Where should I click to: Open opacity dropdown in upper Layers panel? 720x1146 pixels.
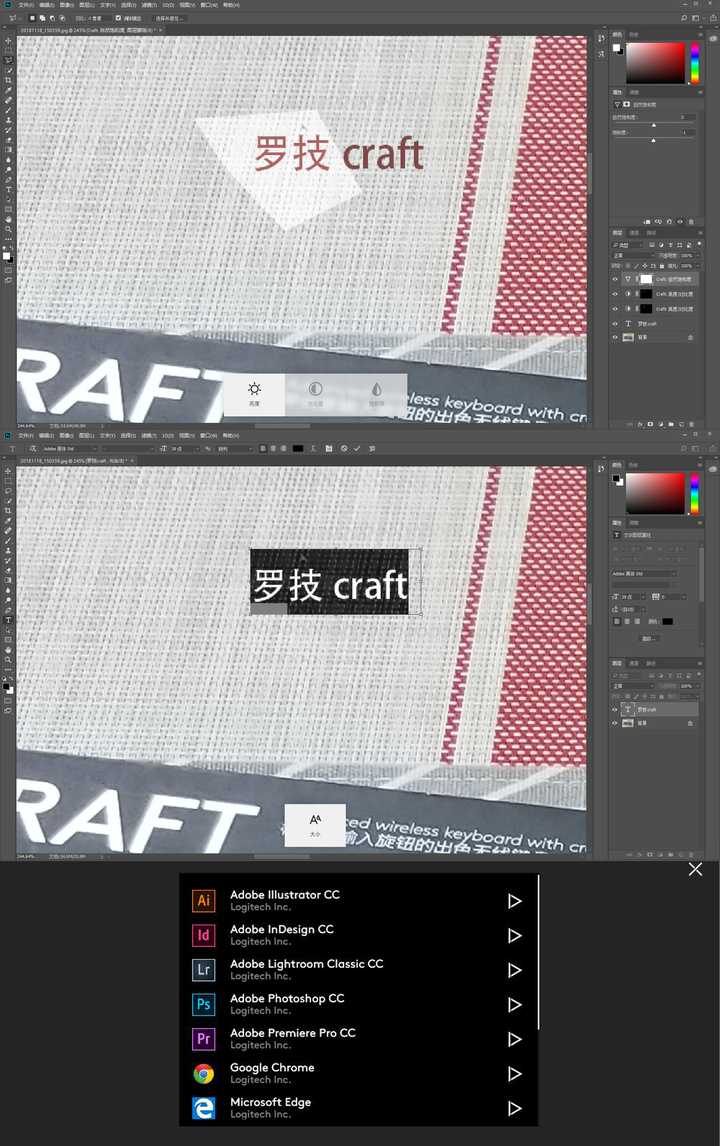pyautogui.click(x=698, y=255)
